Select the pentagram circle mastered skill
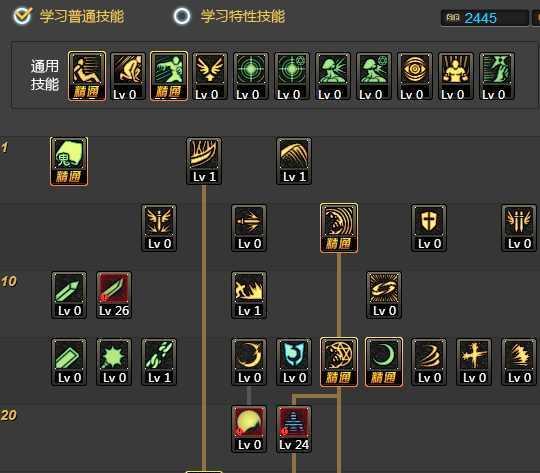Screen dimensions: 540x473 [339, 362]
